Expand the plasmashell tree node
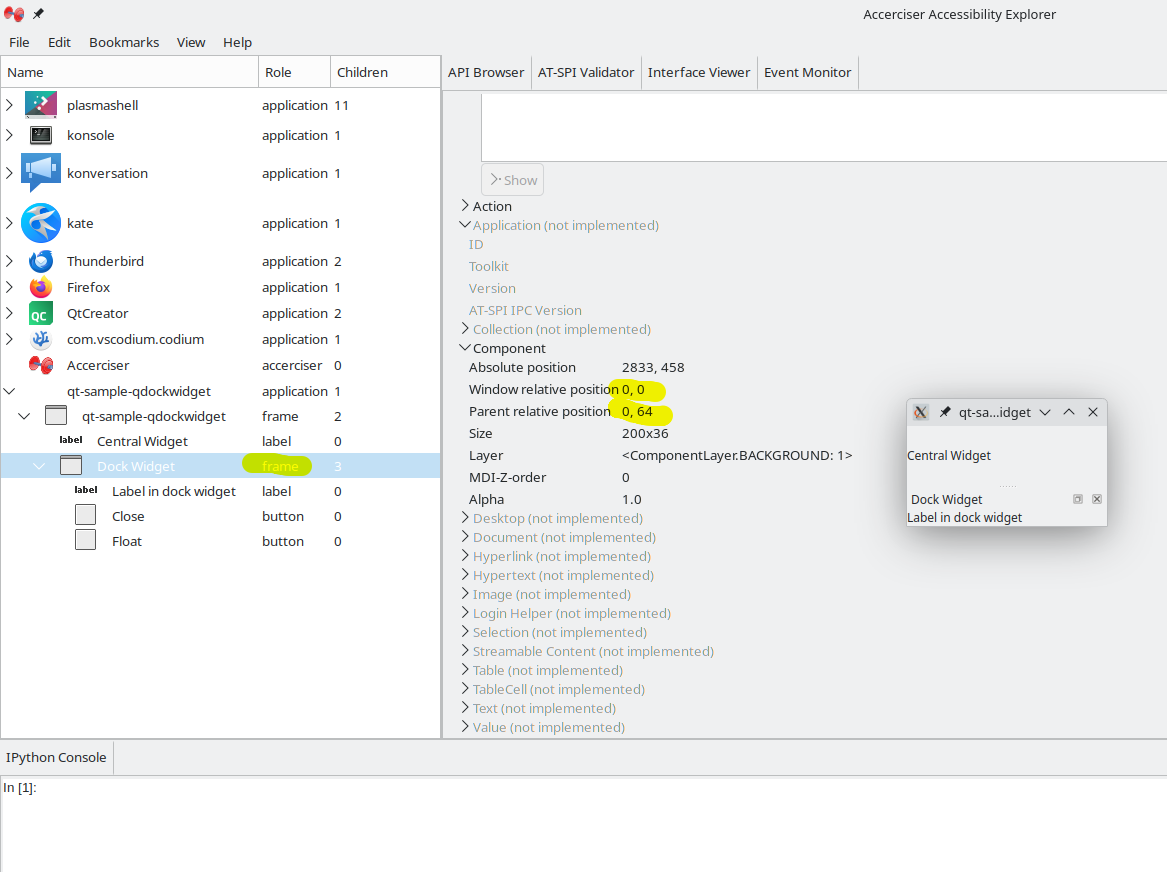Screen dimensions: 1167x872 pyautogui.click(x=10, y=105)
